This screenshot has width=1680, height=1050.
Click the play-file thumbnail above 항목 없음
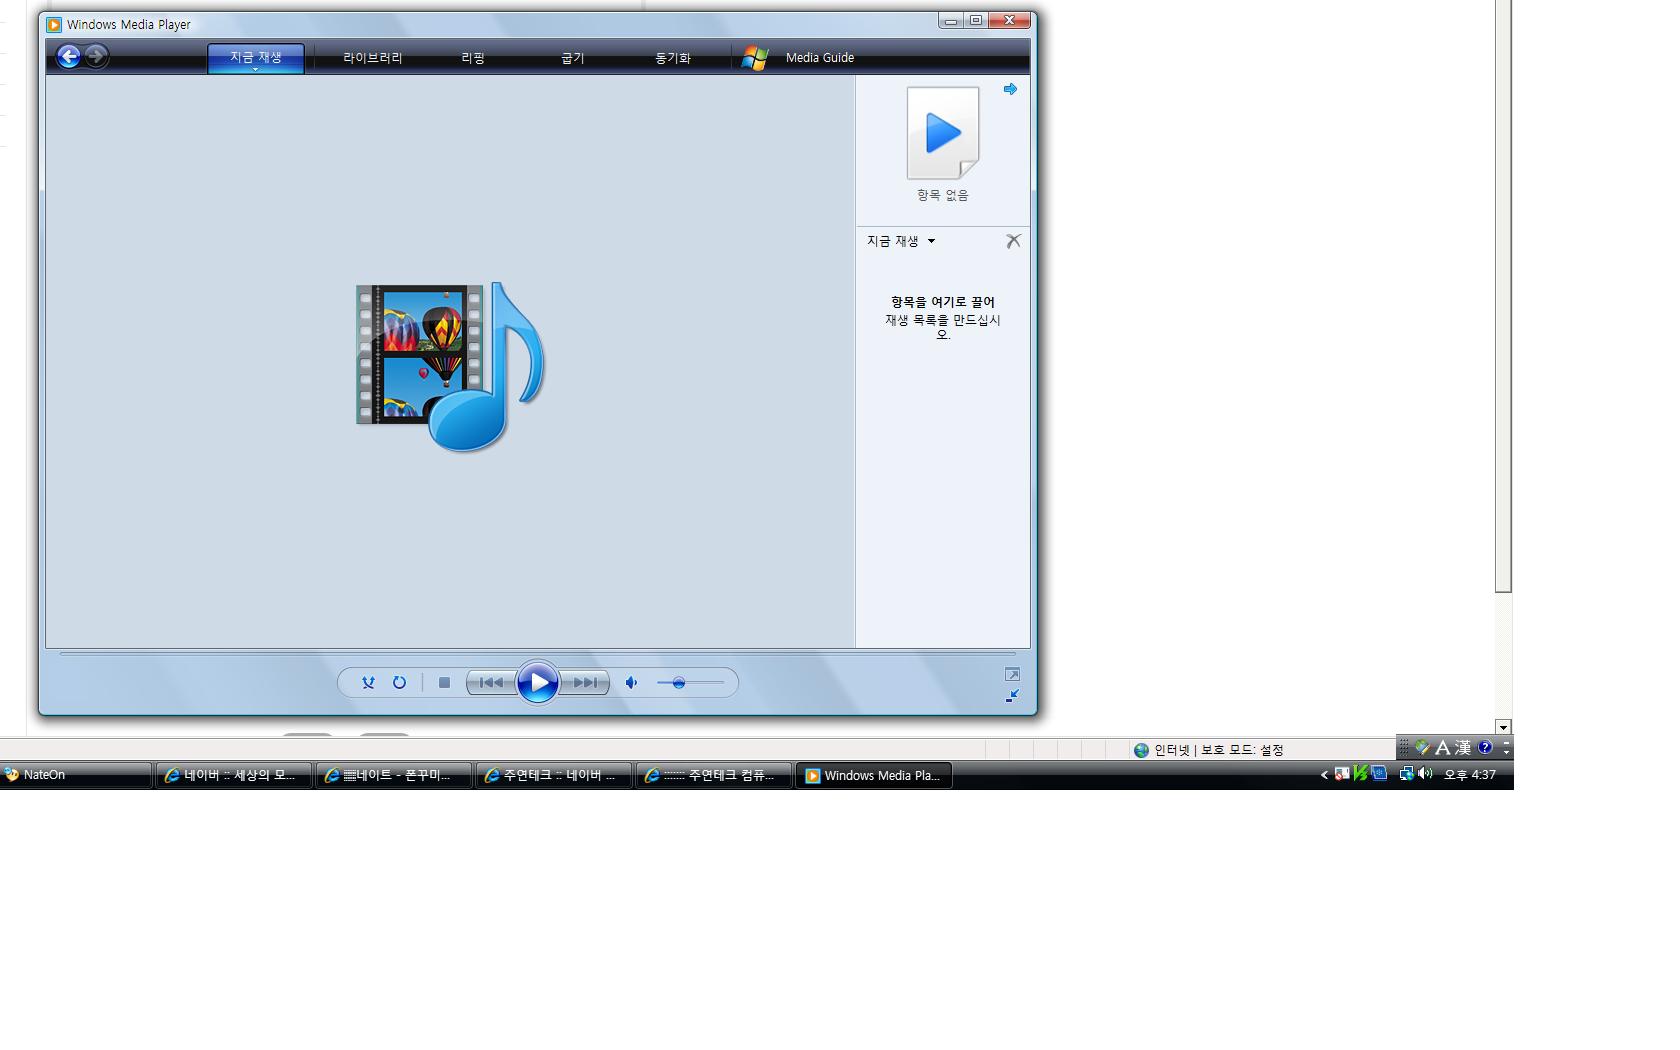943,133
